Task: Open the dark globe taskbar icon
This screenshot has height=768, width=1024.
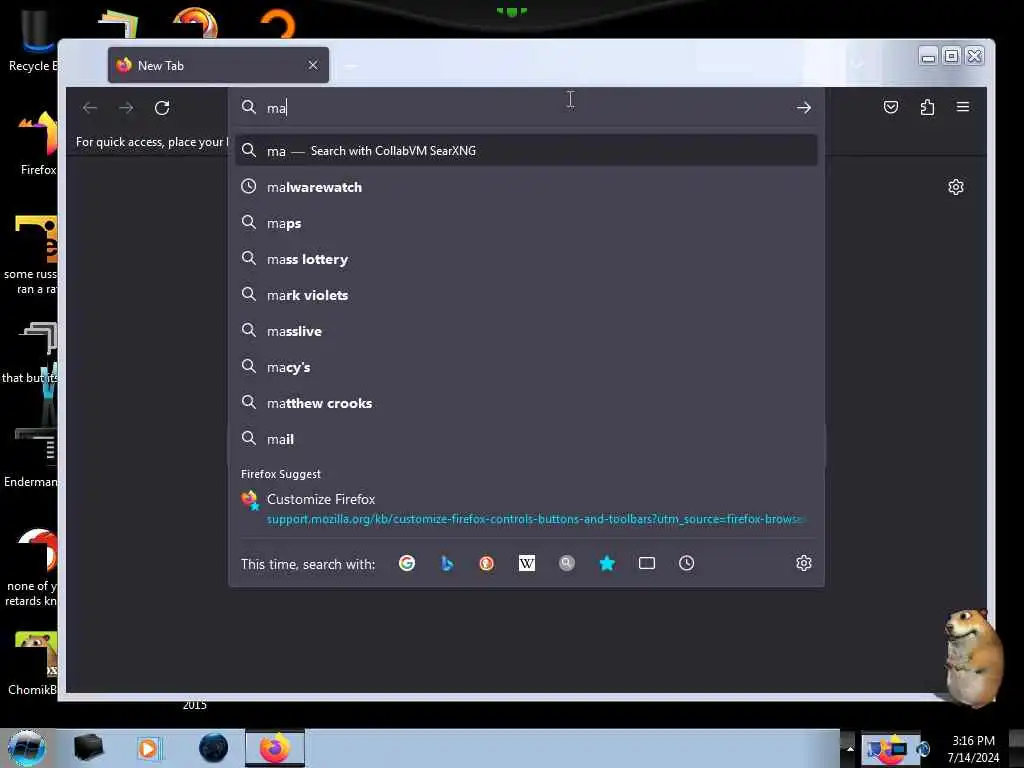Action: (213, 748)
